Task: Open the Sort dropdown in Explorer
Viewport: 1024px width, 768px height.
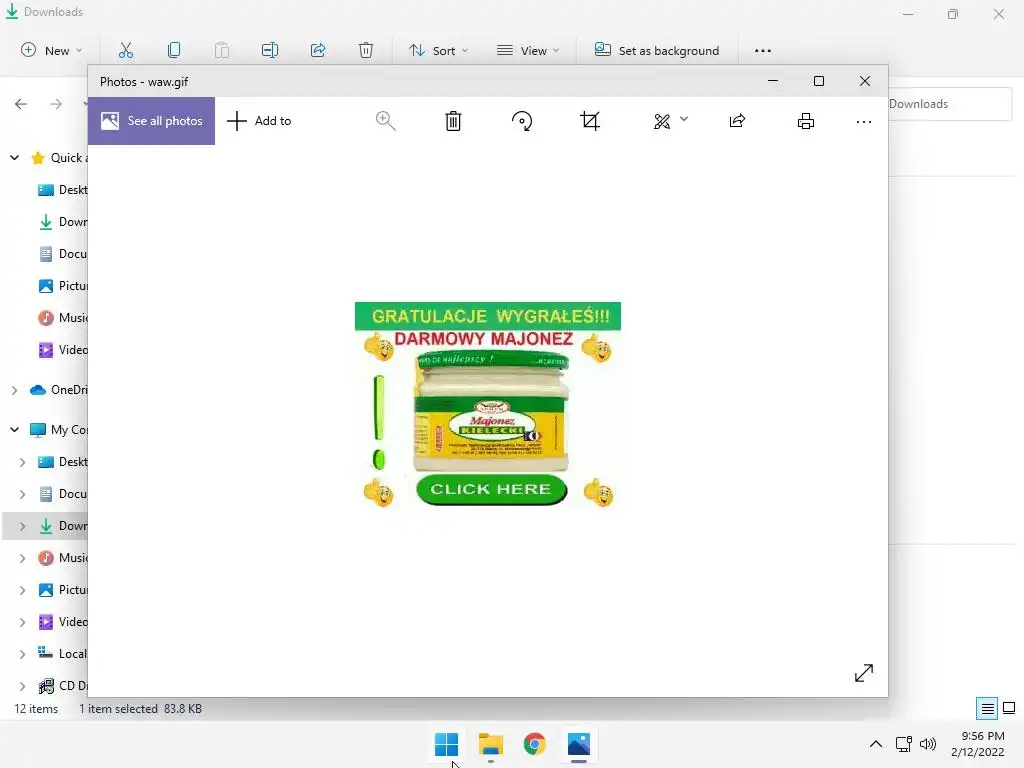Action: click(438, 50)
